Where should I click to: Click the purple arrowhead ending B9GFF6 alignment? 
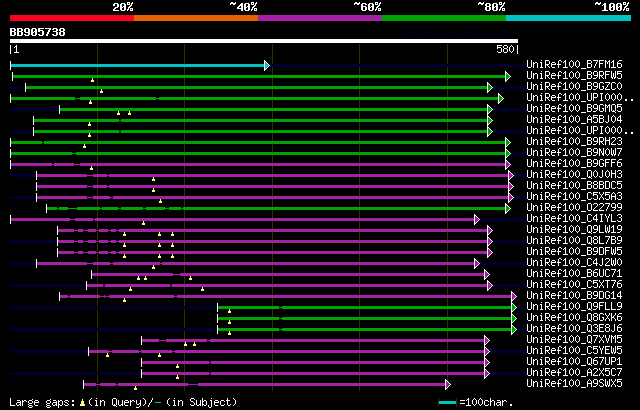508,164
